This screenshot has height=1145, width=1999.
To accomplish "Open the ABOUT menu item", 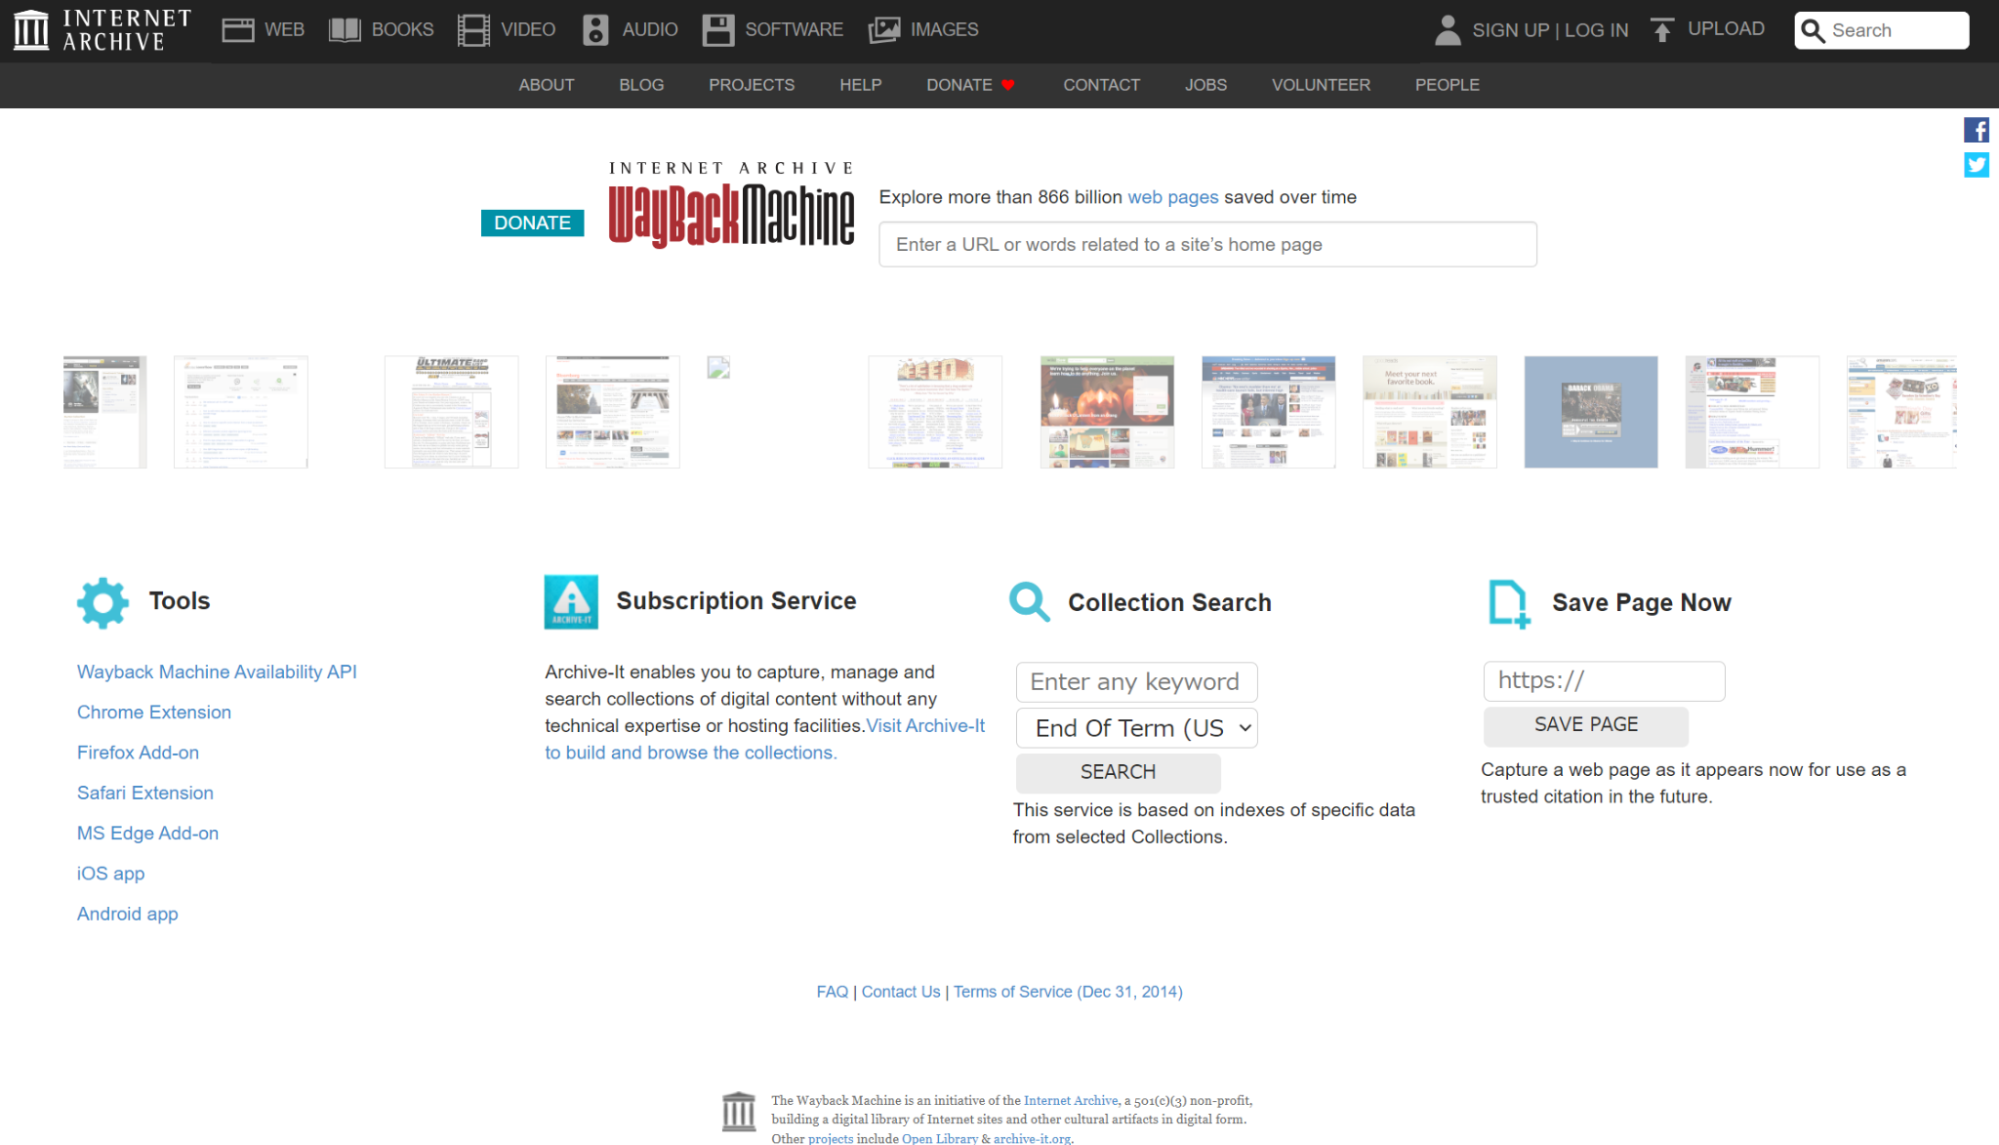I will [546, 85].
